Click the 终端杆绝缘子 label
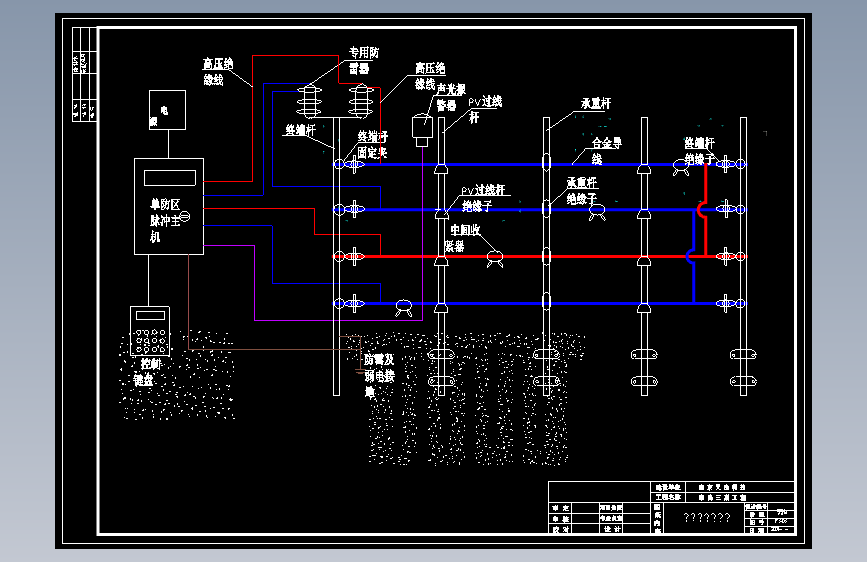 (699, 151)
